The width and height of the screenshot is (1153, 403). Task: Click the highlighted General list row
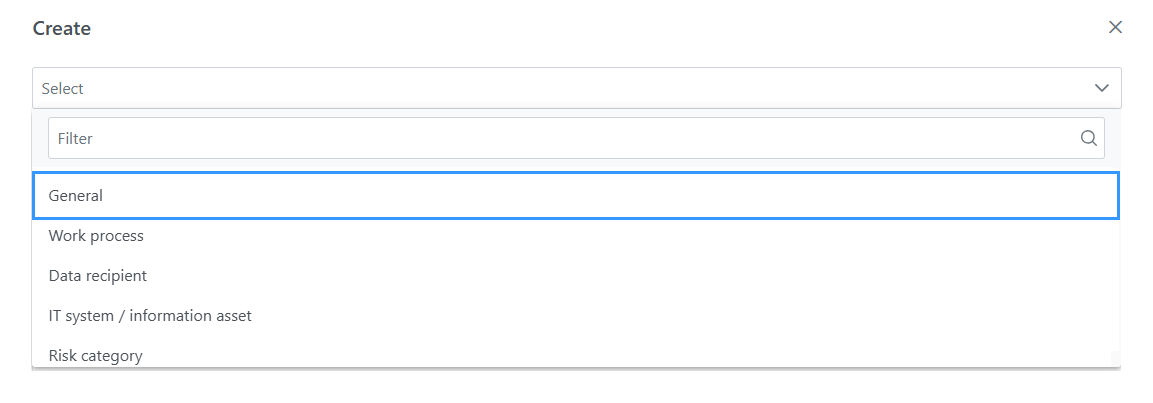(x=576, y=196)
